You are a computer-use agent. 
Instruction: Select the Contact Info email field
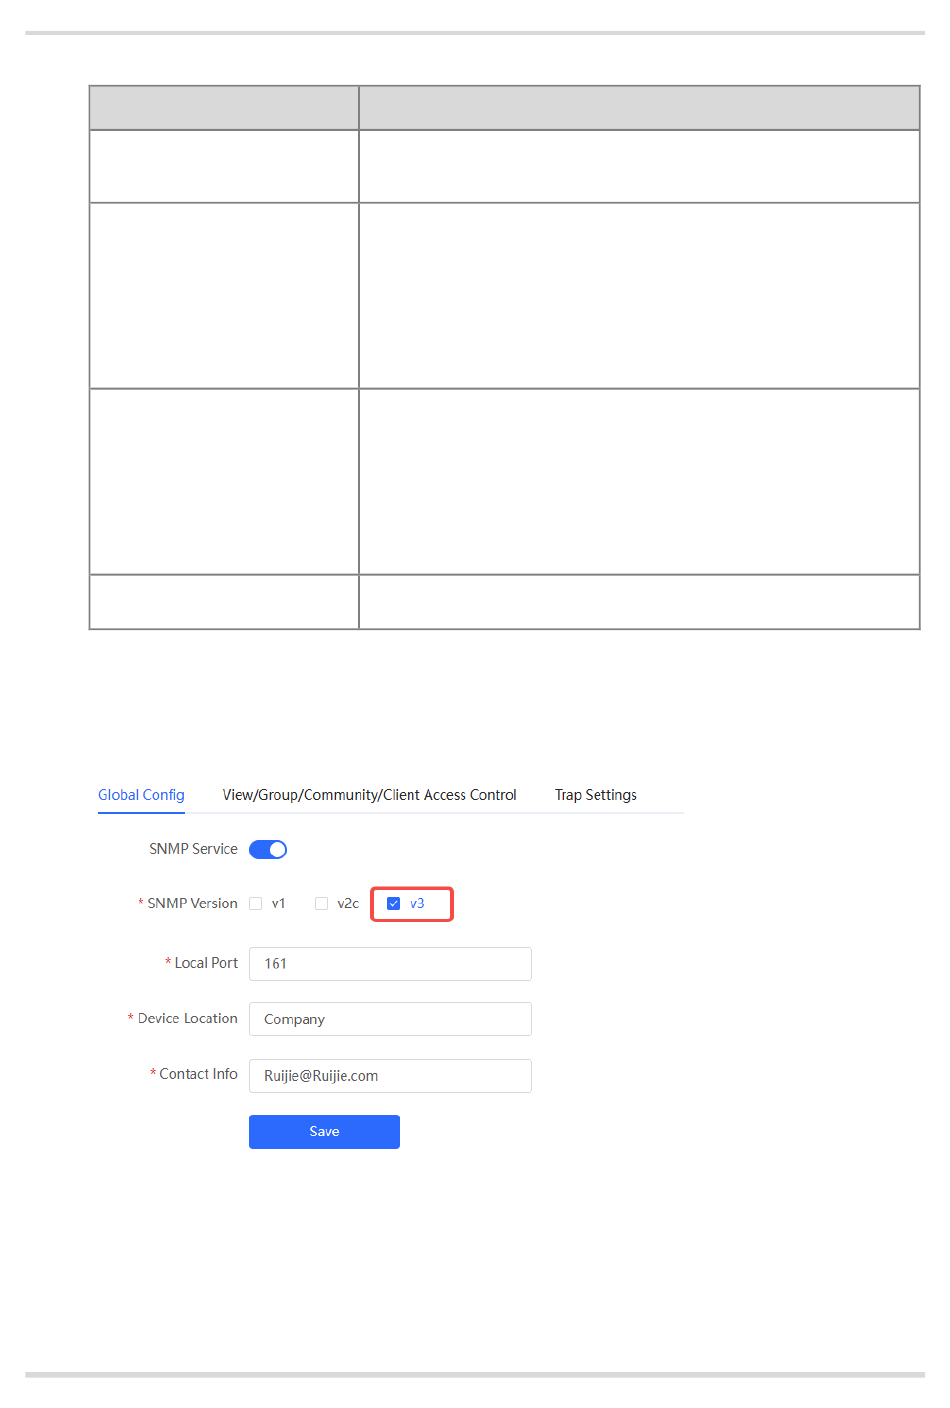pyautogui.click(x=390, y=1076)
